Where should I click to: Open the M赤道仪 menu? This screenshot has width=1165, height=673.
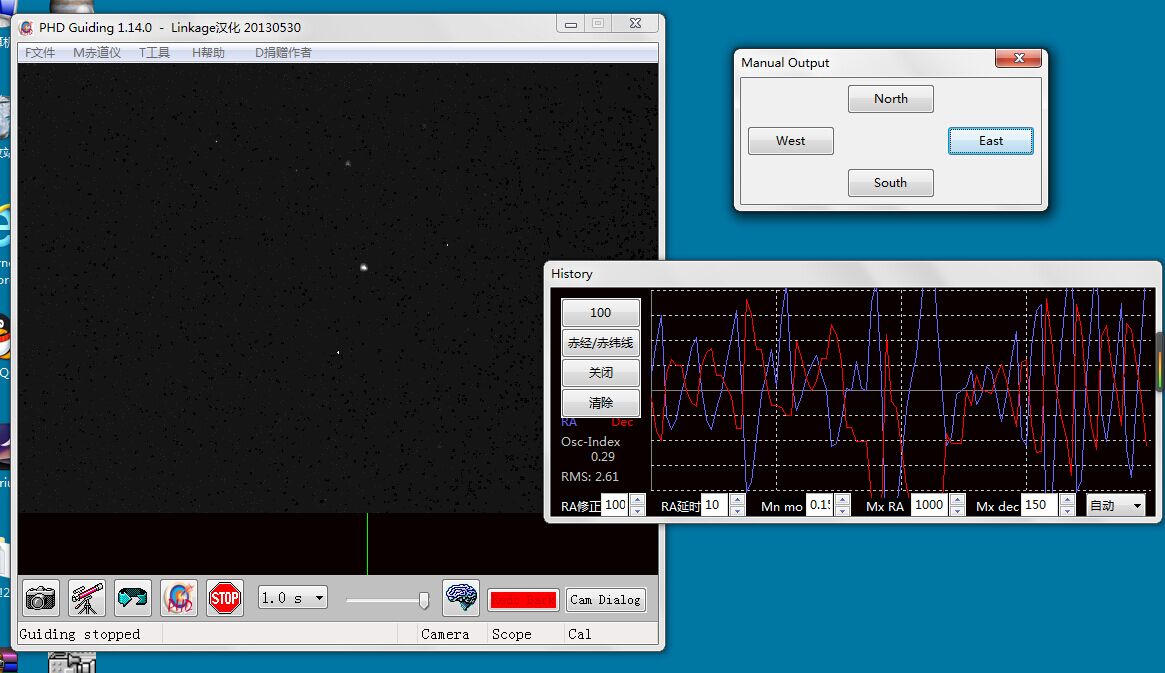pos(97,53)
